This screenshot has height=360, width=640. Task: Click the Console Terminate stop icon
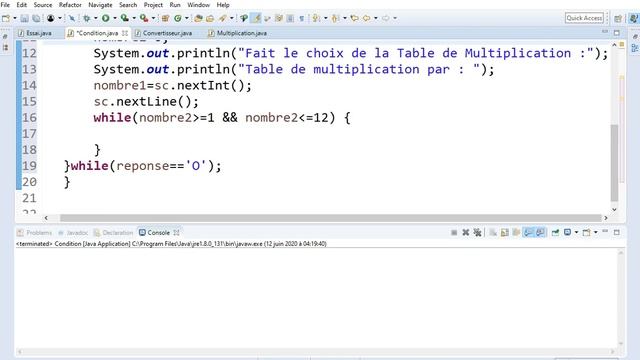click(454, 233)
